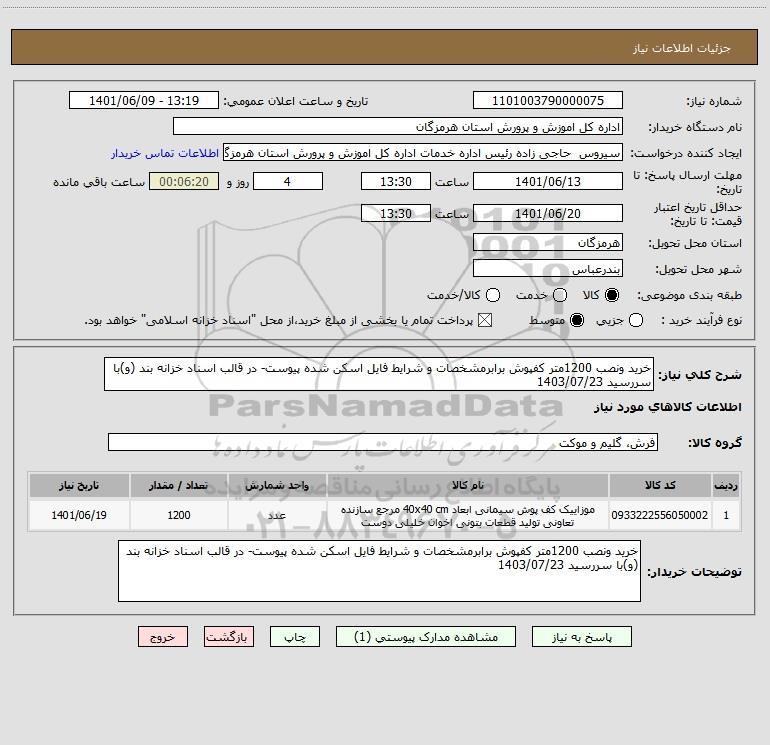The height and width of the screenshot is (745, 770).
Task: Click ردیف column header
Action: 726,485
